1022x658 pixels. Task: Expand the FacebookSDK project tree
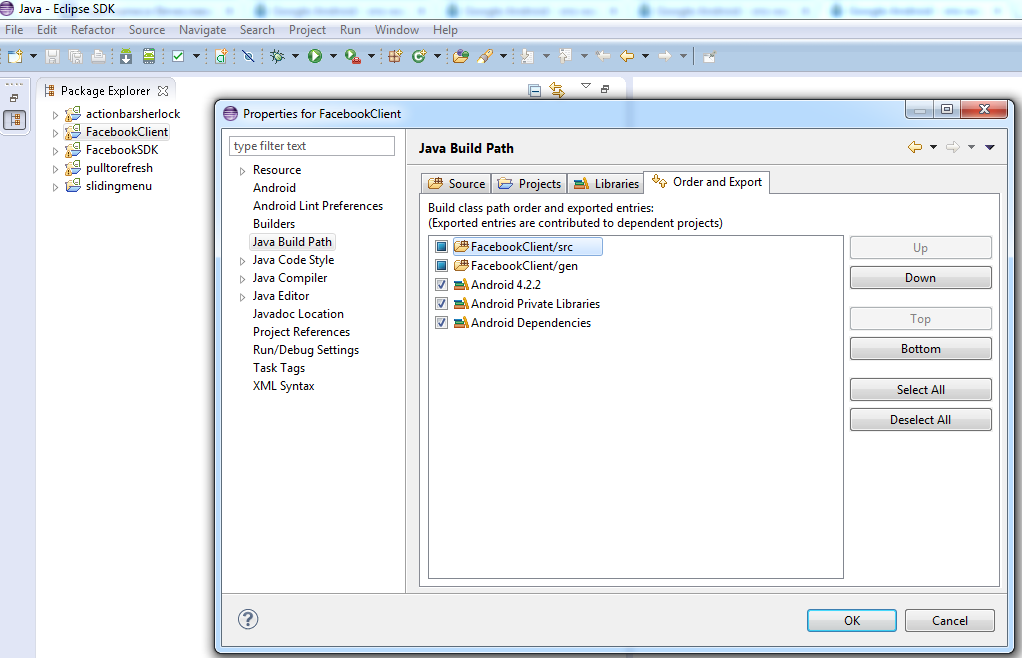[x=55, y=151]
